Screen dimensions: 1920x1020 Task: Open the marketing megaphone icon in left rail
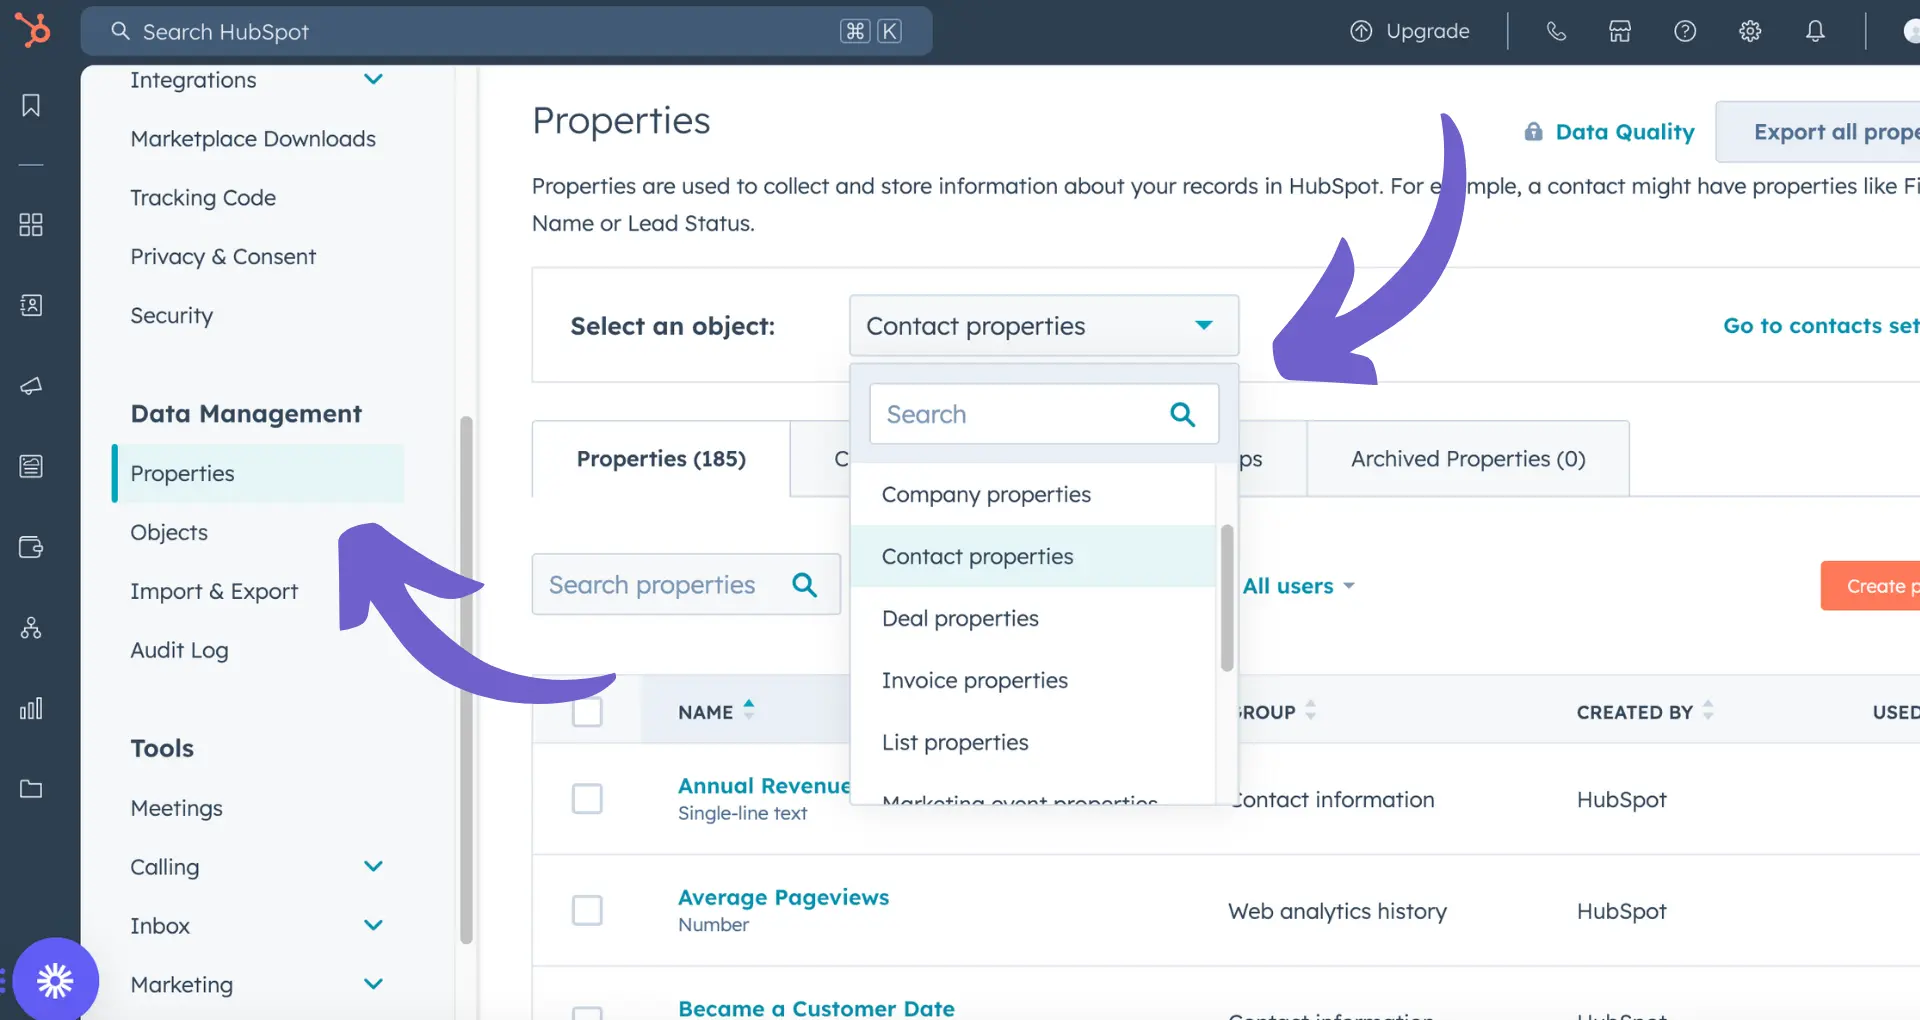point(31,386)
